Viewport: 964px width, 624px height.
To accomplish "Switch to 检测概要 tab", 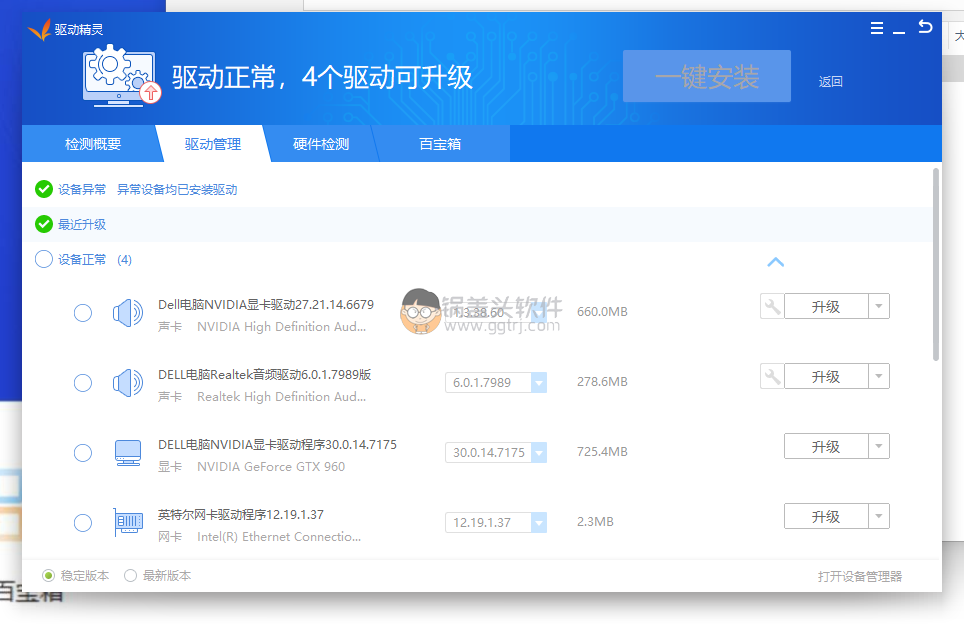I will [x=93, y=144].
